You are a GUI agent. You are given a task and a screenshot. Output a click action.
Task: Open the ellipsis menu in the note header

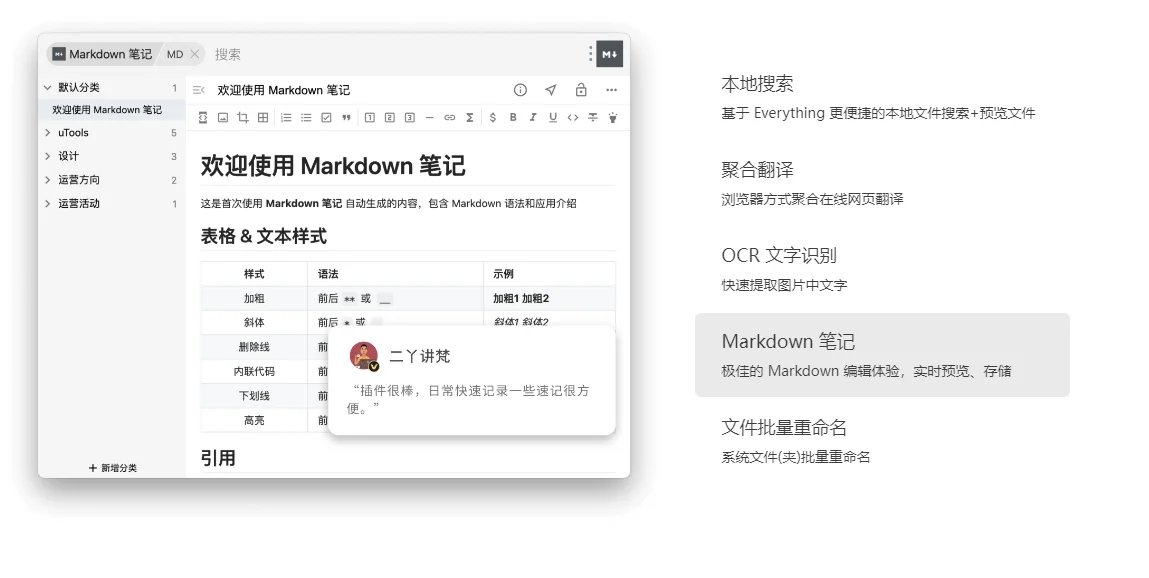pyautogui.click(x=611, y=90)
